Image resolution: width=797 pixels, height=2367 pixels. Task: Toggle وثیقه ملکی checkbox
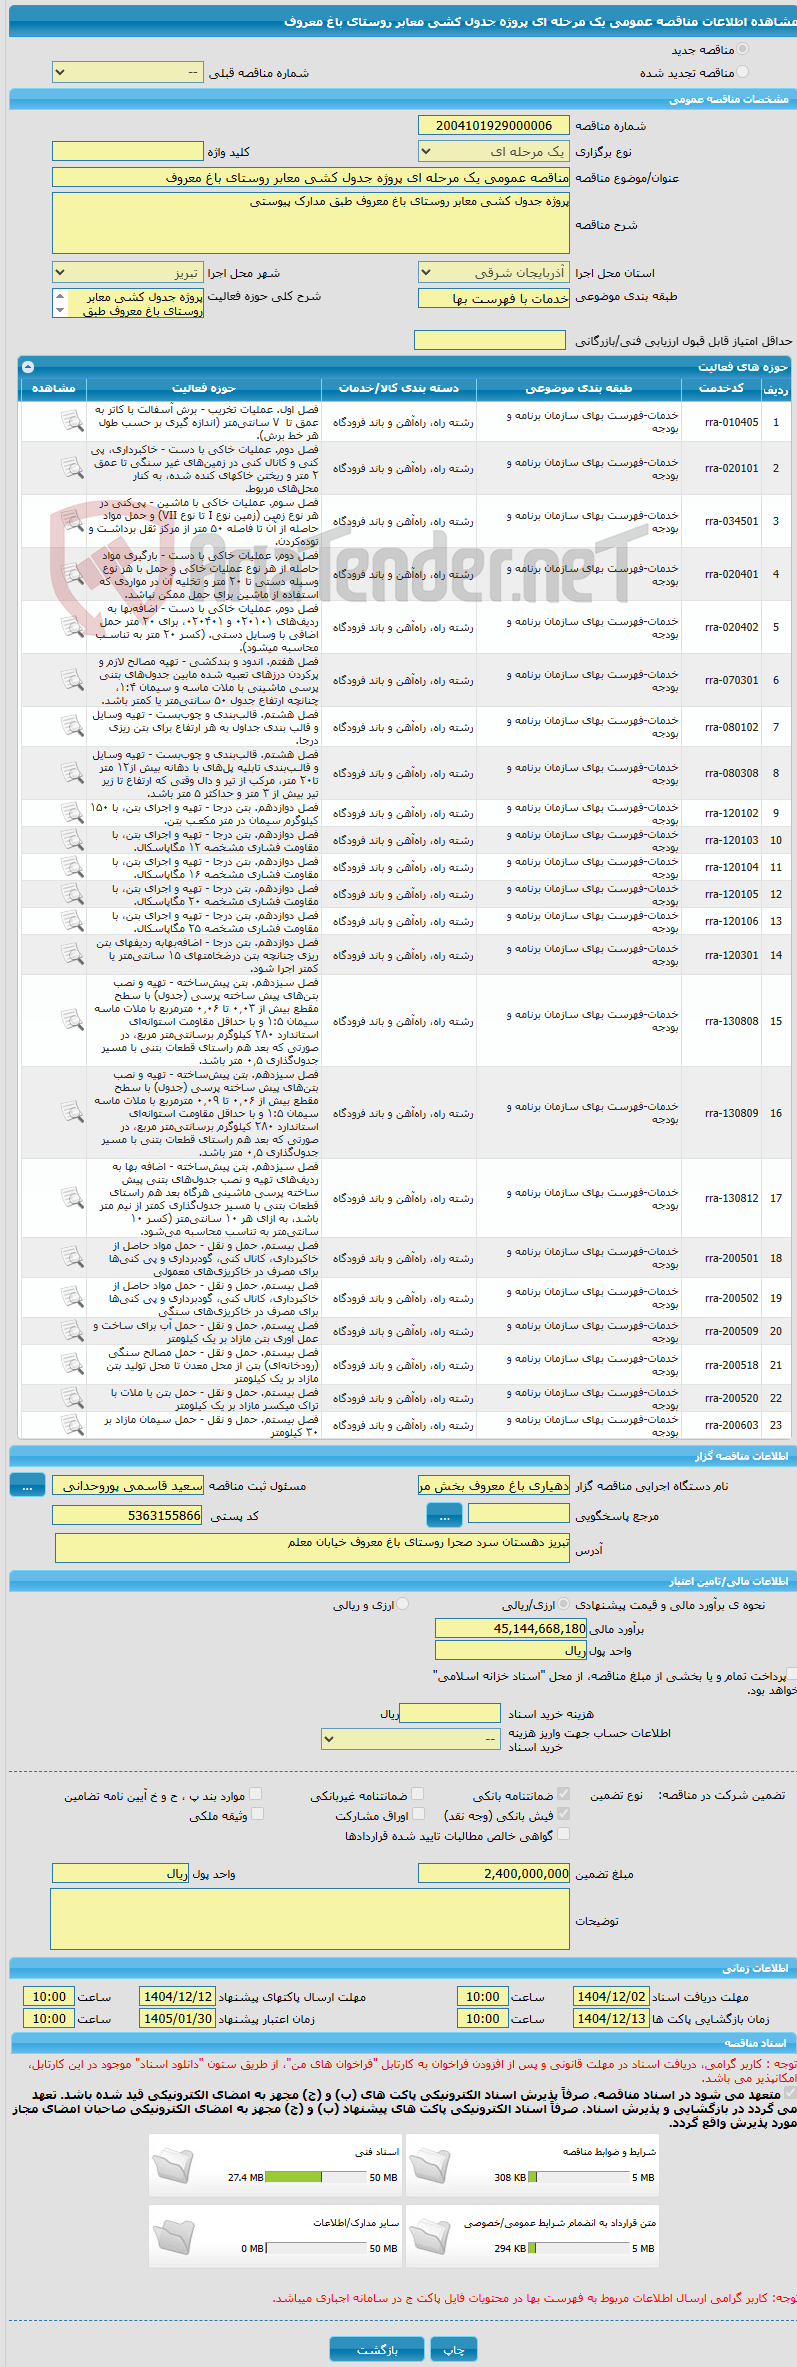tap(257, 1814)
